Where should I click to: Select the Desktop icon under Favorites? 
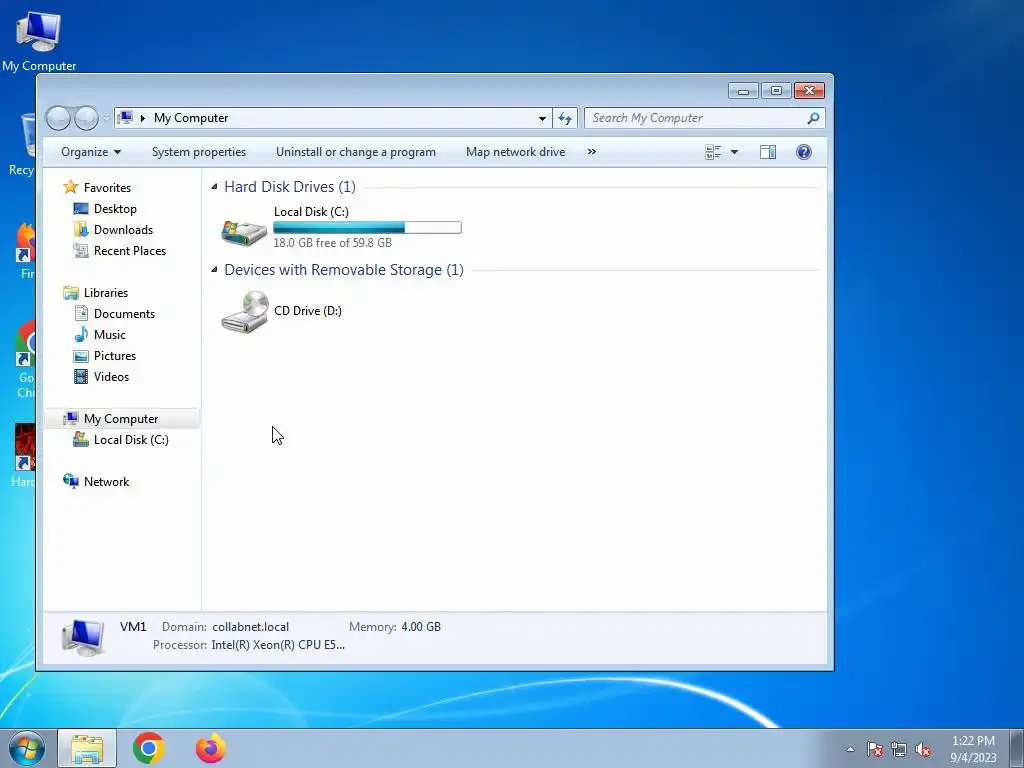coord(81,209)
